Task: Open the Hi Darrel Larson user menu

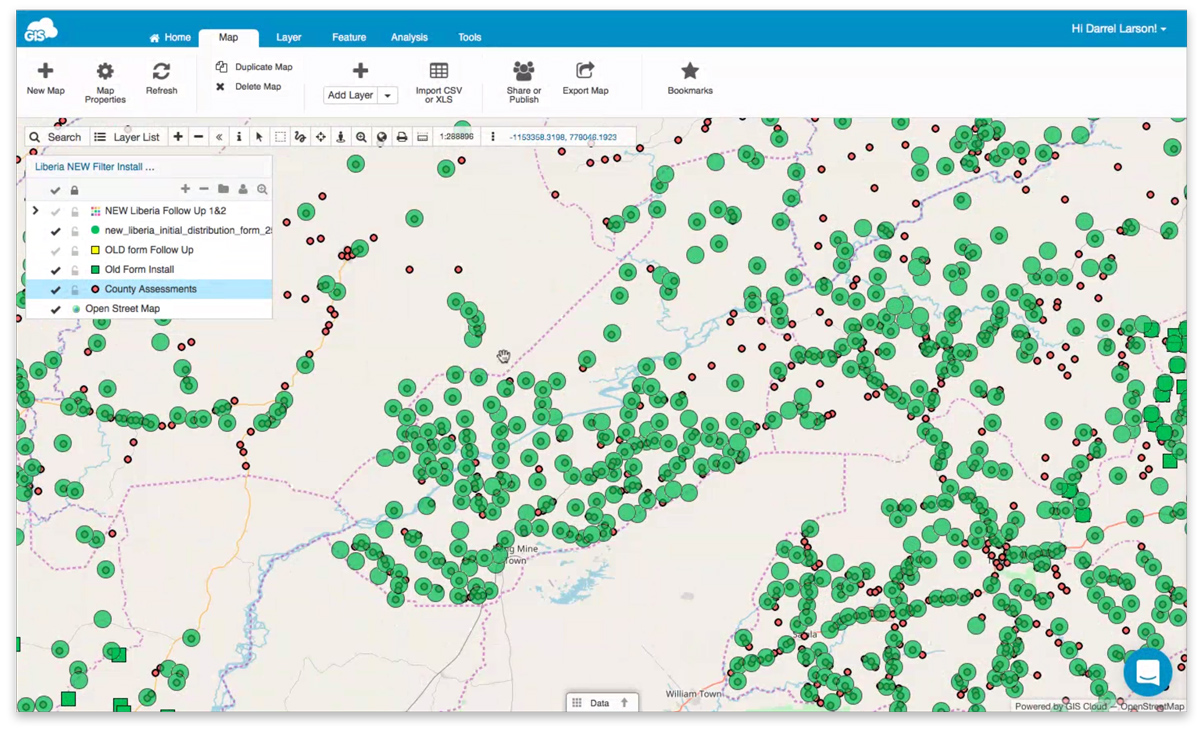Action: pyautogui.click(x=1118, y=29)
